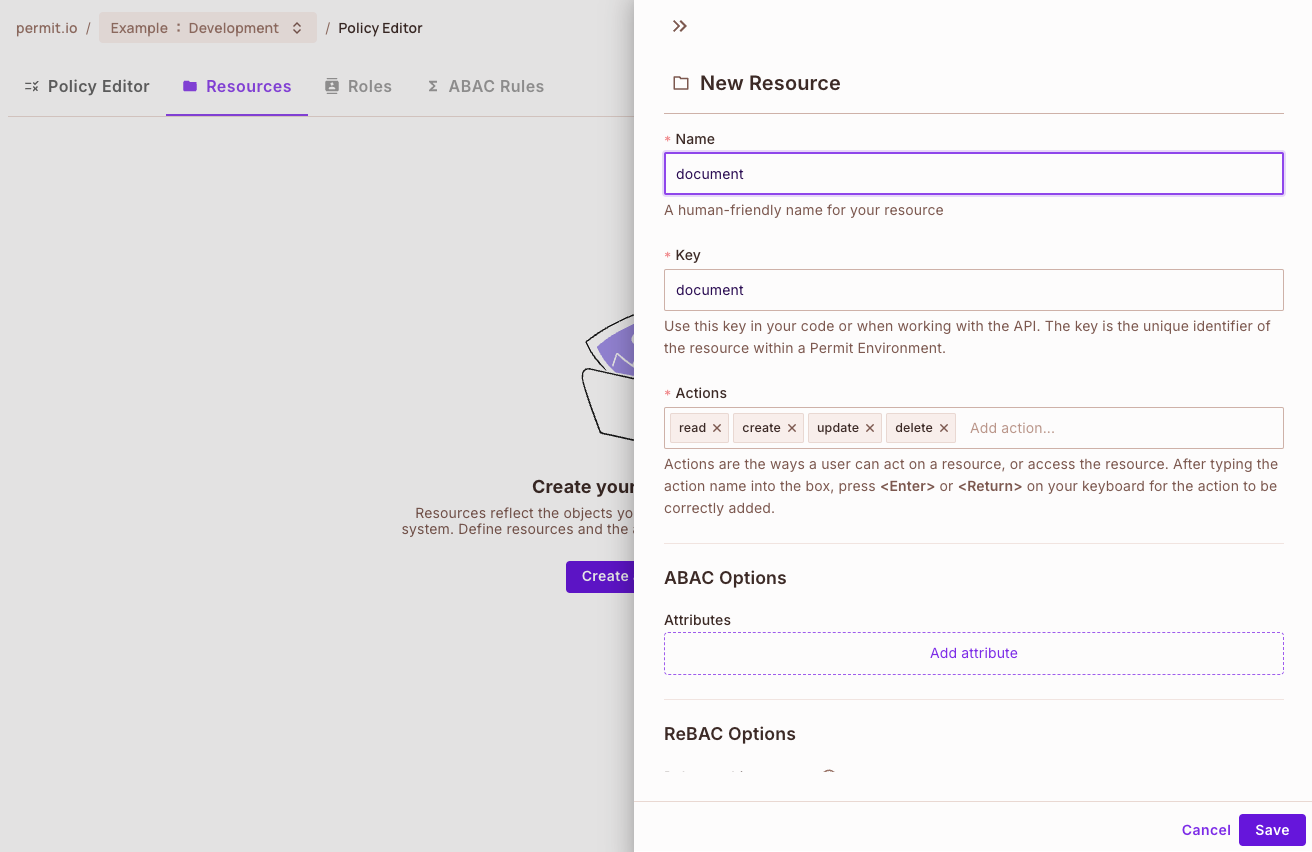Remove the update action tag
This screenshot has height=852, width=1312.
[x=870, y=427]
